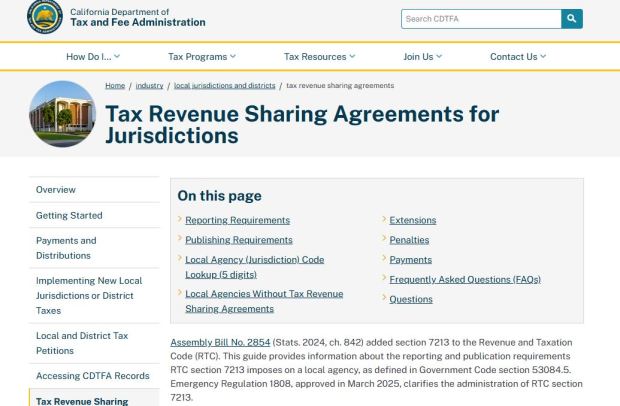Click the circular building thumbnail image
The image size is (620, 406).
(63, 113)
